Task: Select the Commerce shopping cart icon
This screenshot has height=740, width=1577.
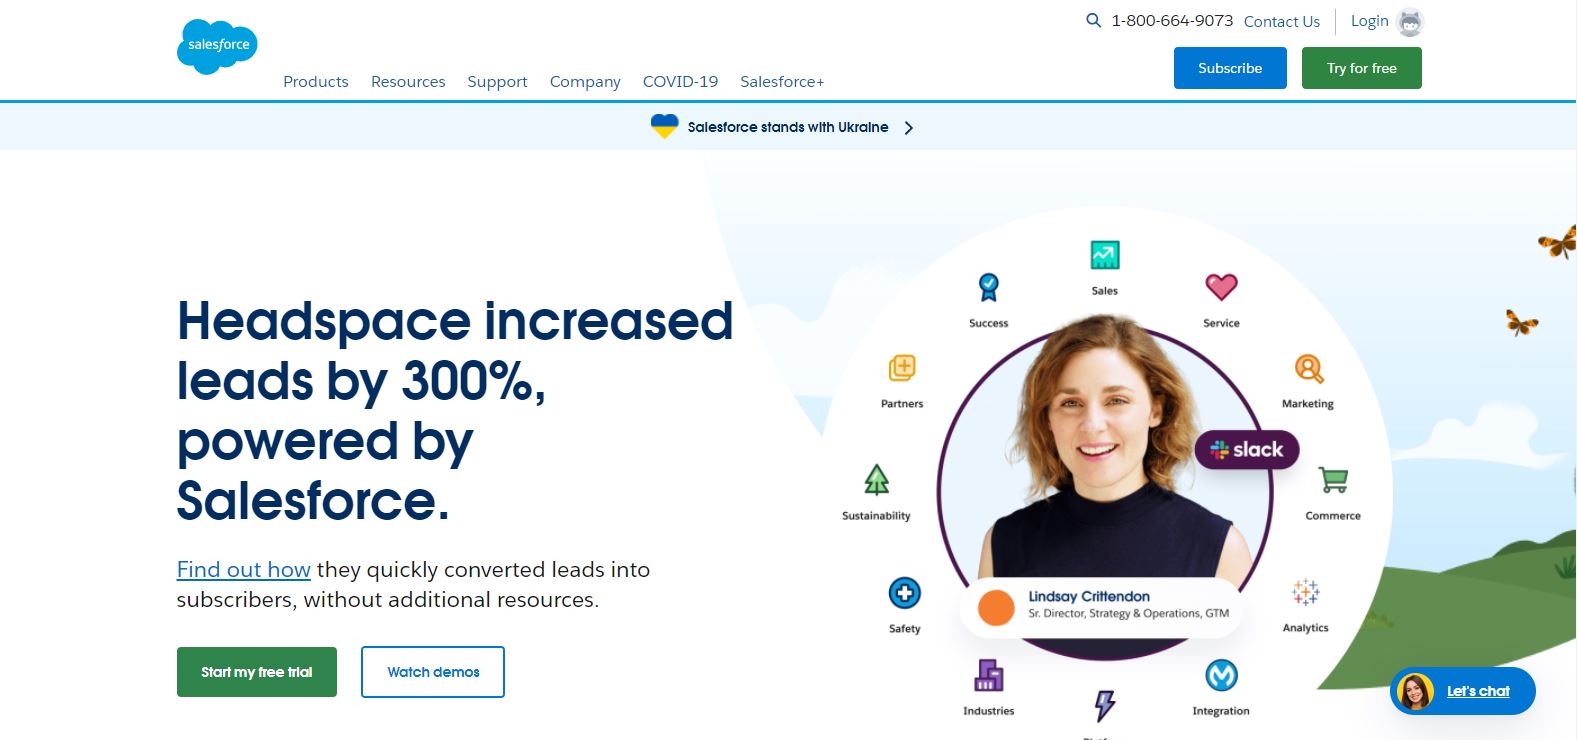Action: tap(1333, 480)
